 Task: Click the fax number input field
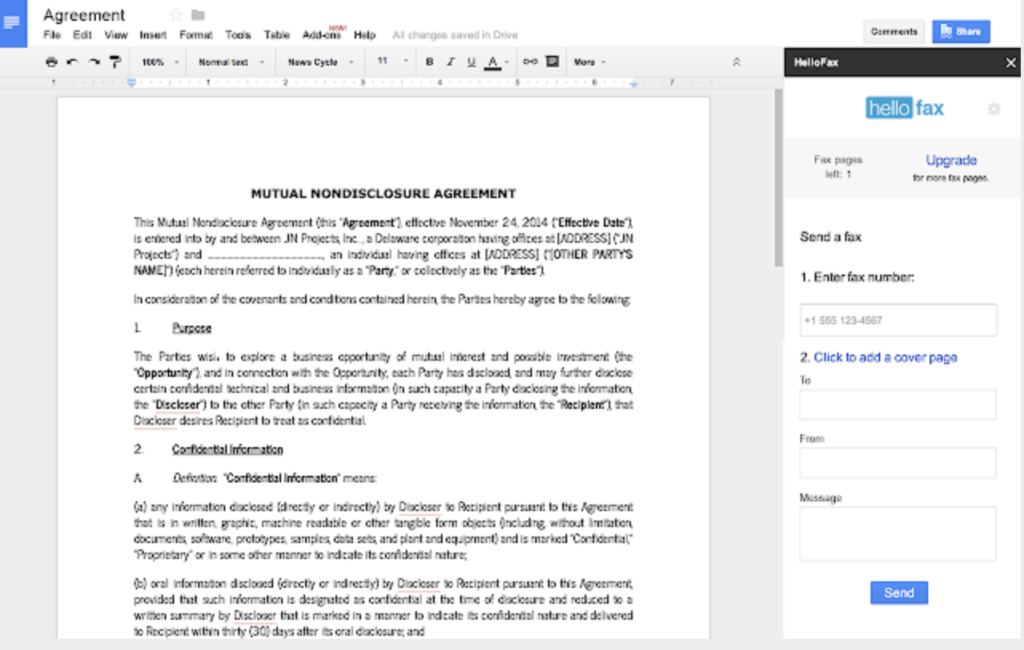coord(897,320)
